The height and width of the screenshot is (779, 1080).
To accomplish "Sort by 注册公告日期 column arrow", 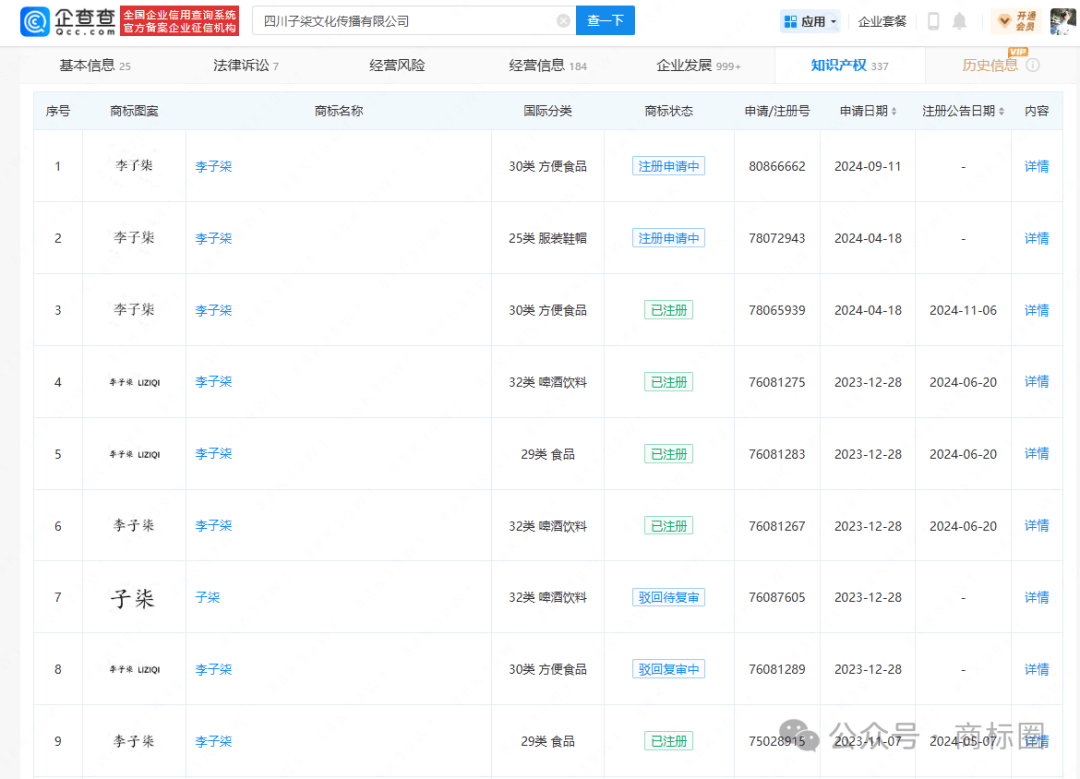I will [1001, 111].
